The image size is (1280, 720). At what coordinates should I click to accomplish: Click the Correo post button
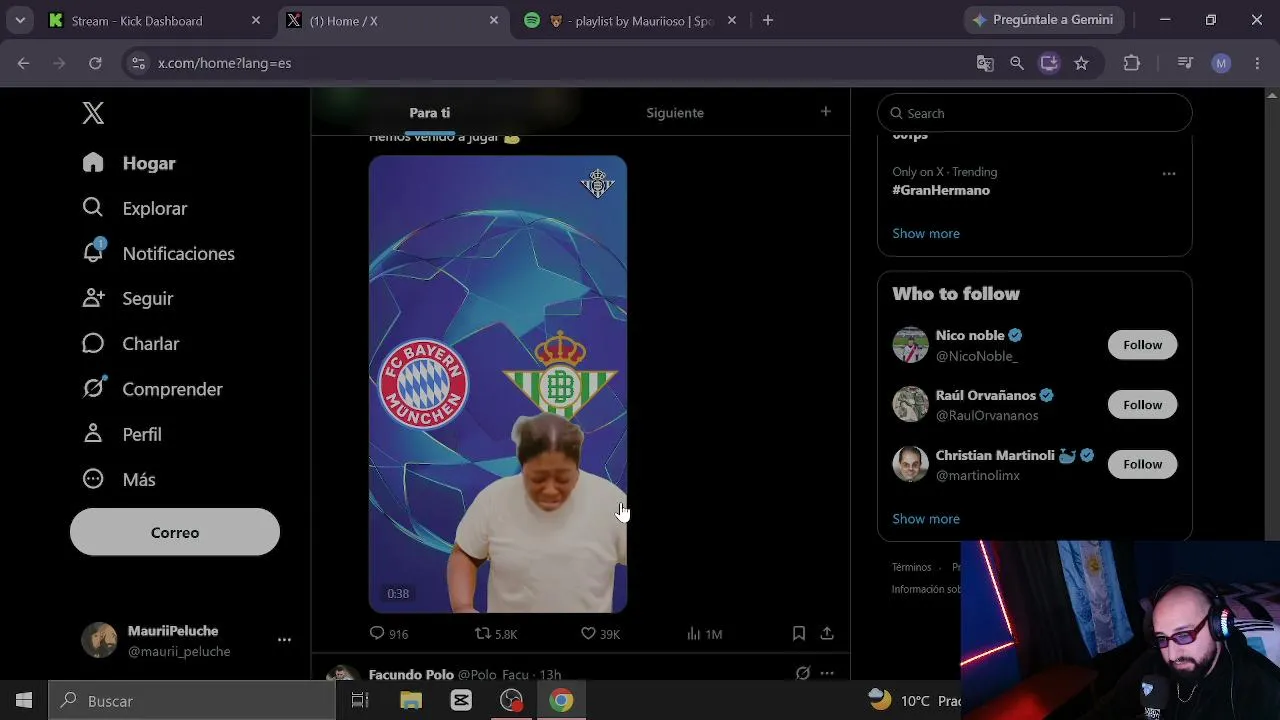pyautogui.click(x=175, y=532)
